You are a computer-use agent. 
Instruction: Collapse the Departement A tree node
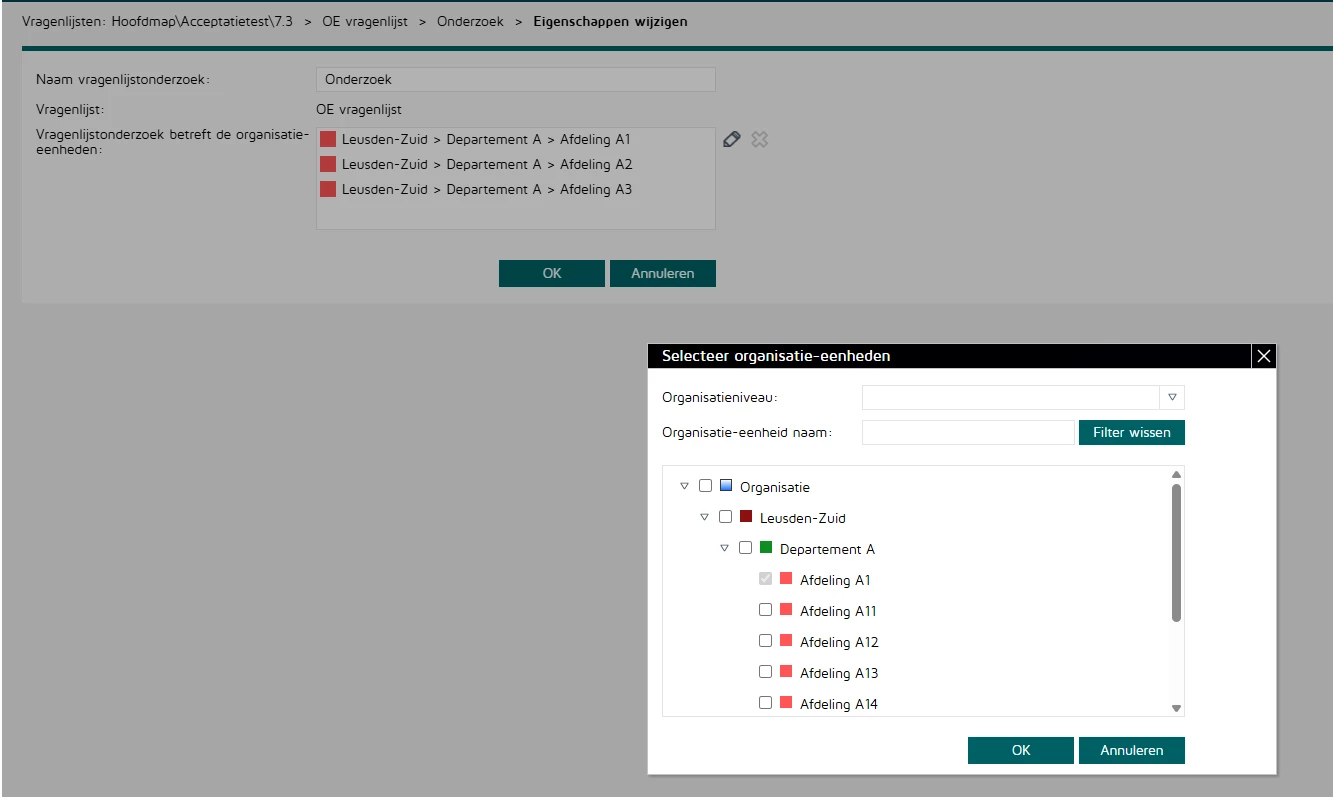[725, 549]
